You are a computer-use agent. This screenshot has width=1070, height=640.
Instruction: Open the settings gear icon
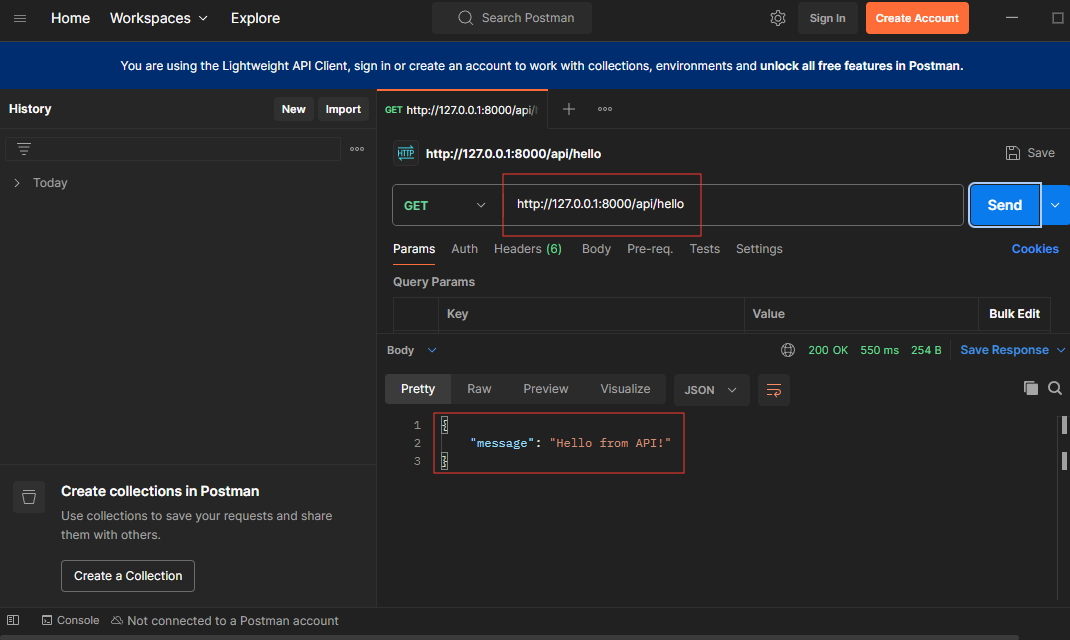pyautogui.click(x=778, y=18)
